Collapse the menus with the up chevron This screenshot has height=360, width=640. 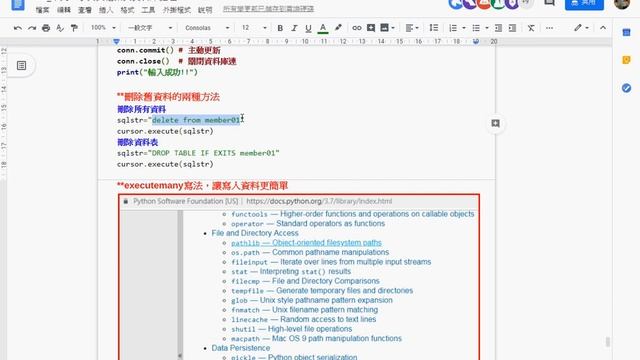point(603,28)
